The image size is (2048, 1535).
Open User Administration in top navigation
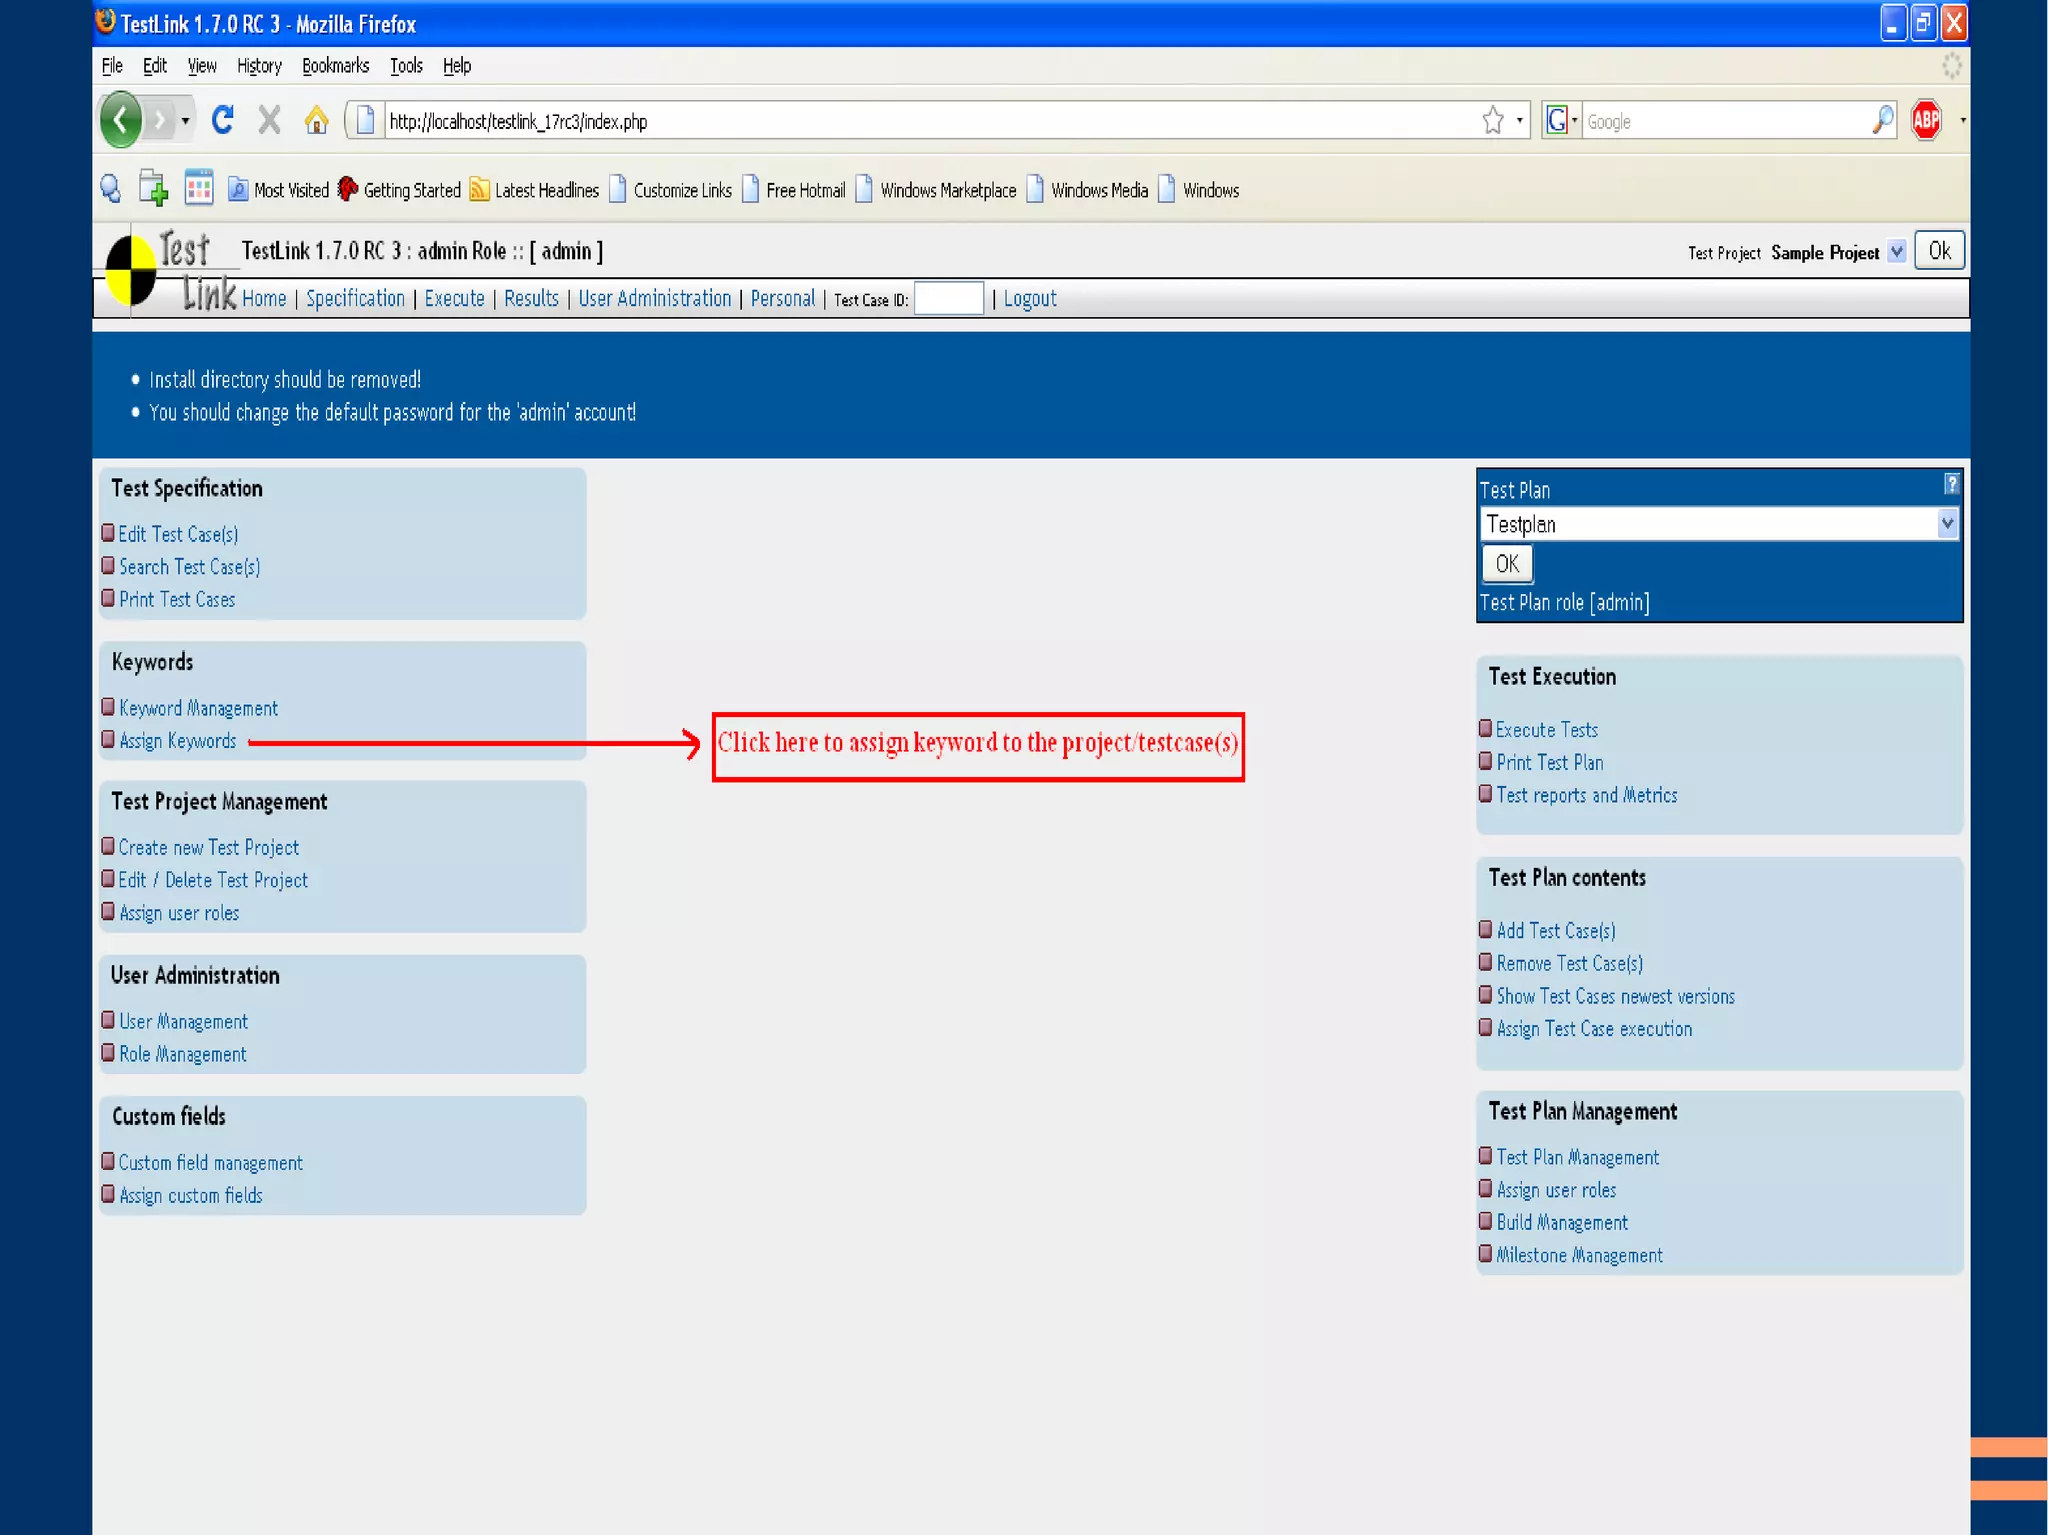pyautogui.click(x=655, y=299)
